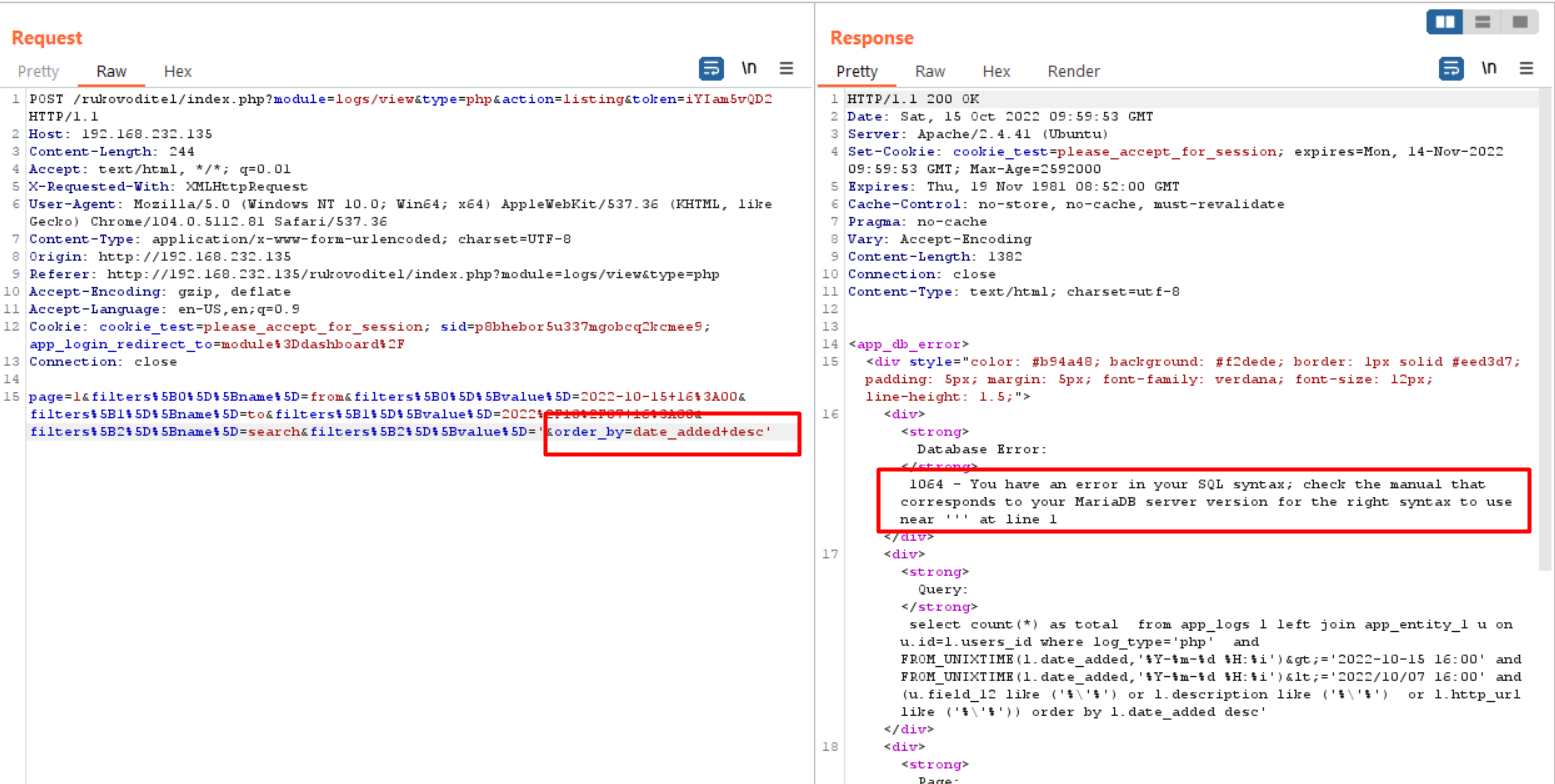Select the side-by-side layout icon
Image resolution: width=1555 pixels, height=784 pixels.
[x=1445, y=21]
